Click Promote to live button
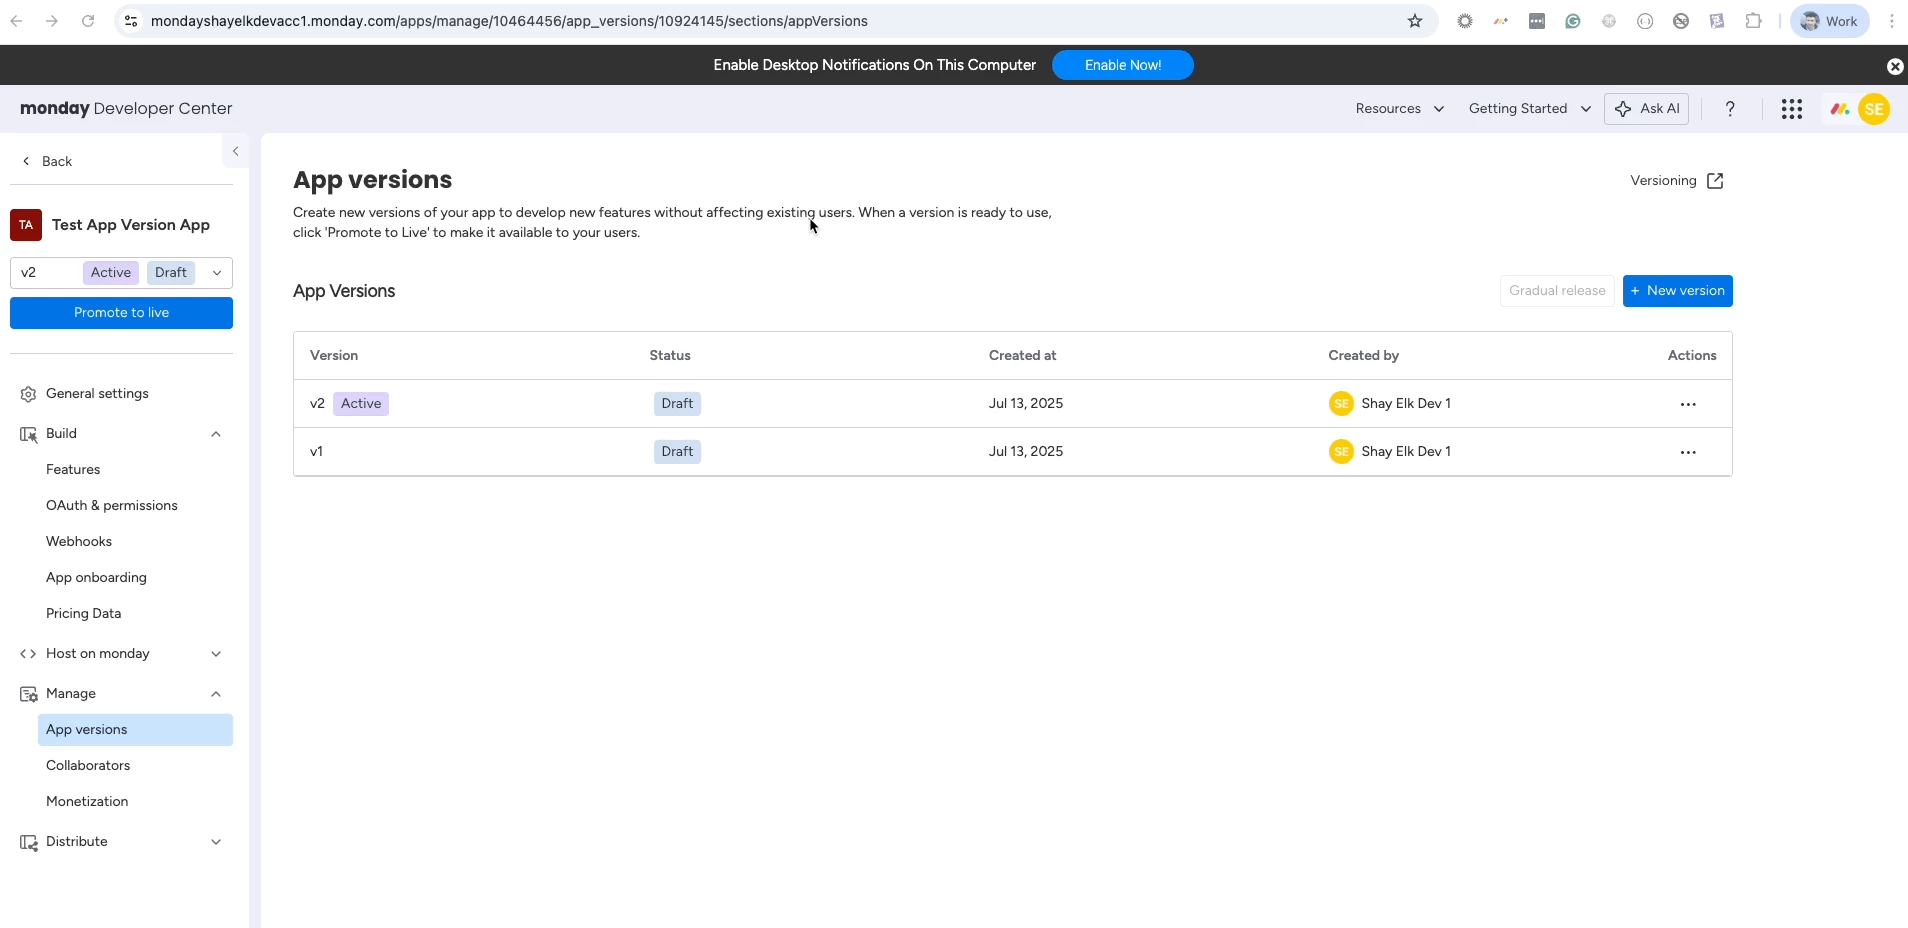 point(121,313)
